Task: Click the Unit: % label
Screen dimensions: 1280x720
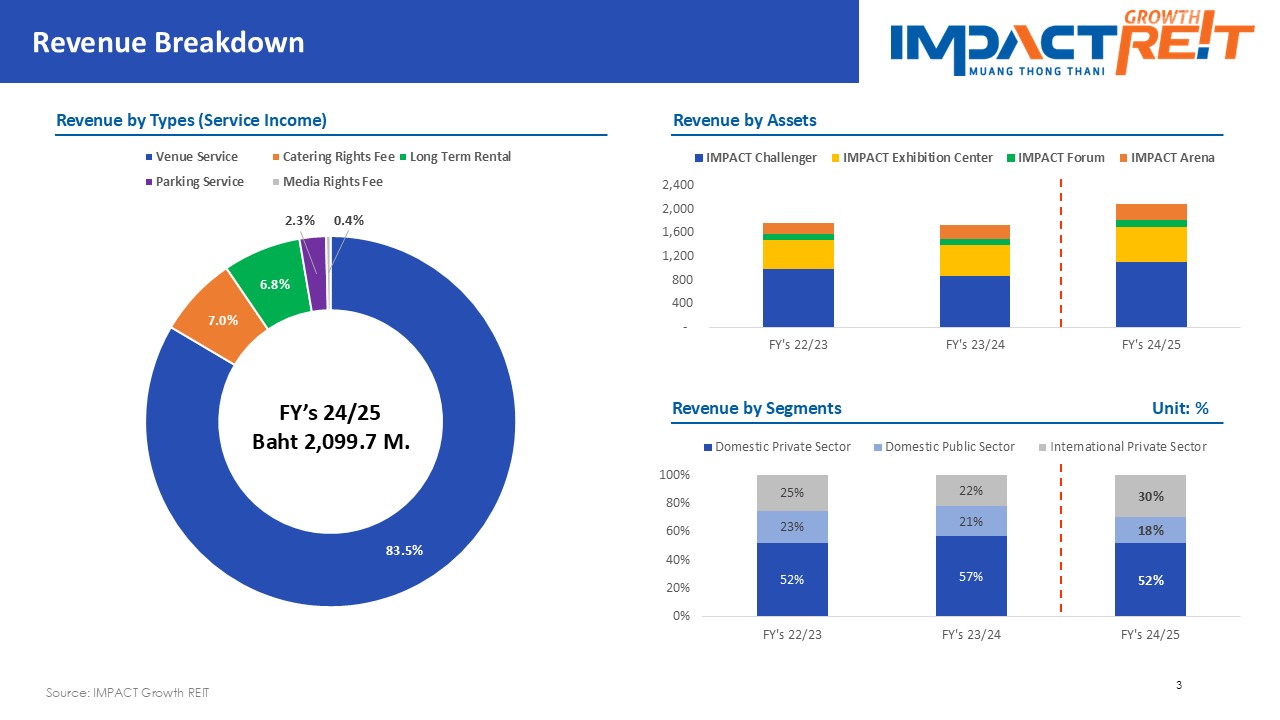Action: point(1180,408)
